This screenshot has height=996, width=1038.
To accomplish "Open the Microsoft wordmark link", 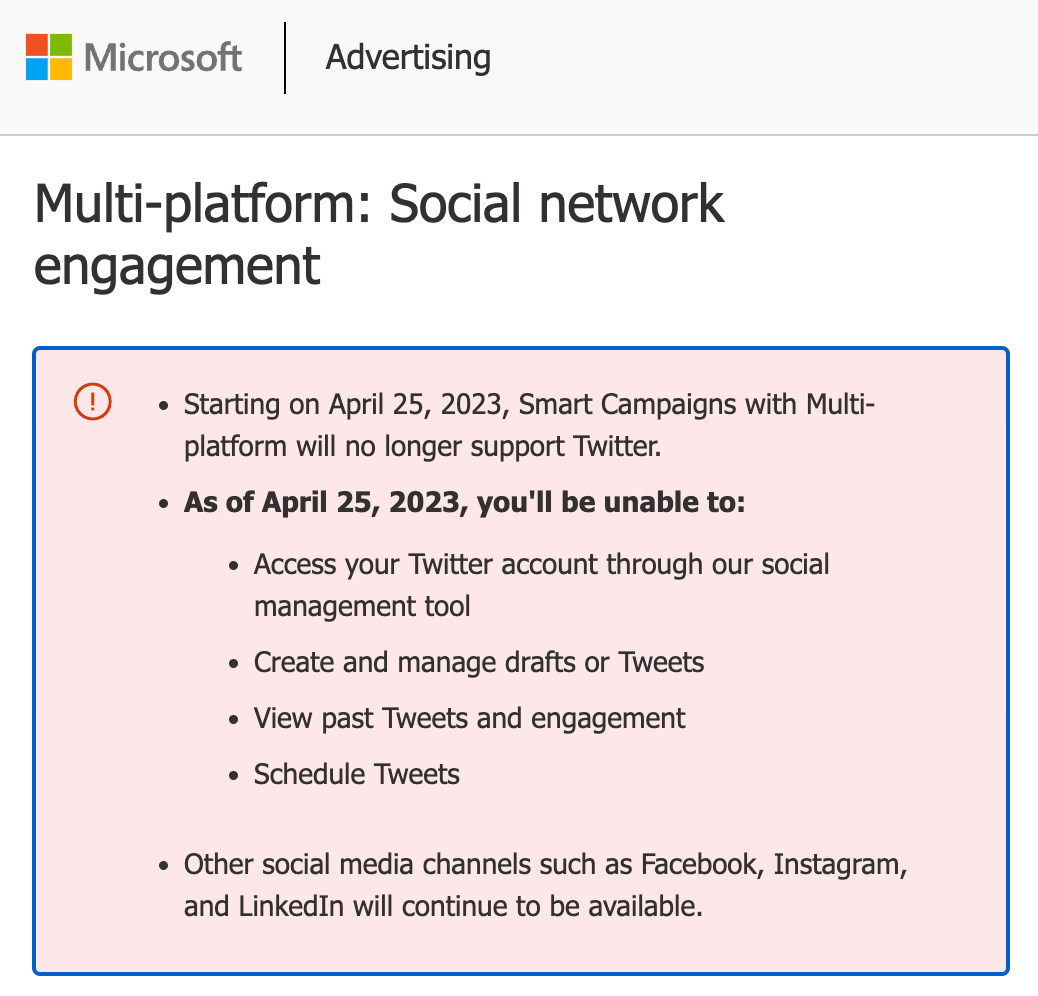I will click(163, 58).
